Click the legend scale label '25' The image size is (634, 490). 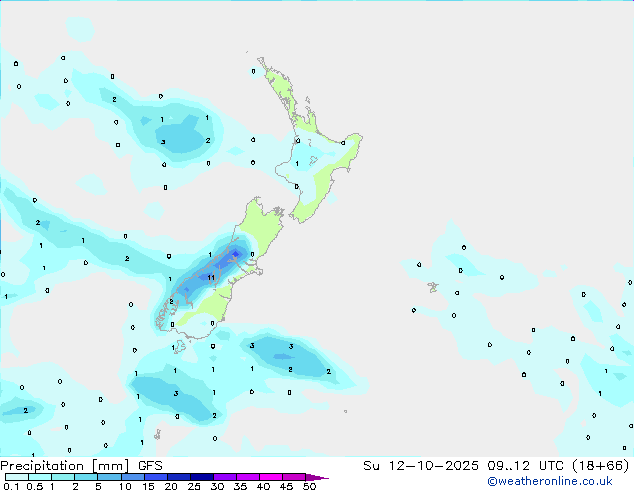194,486
